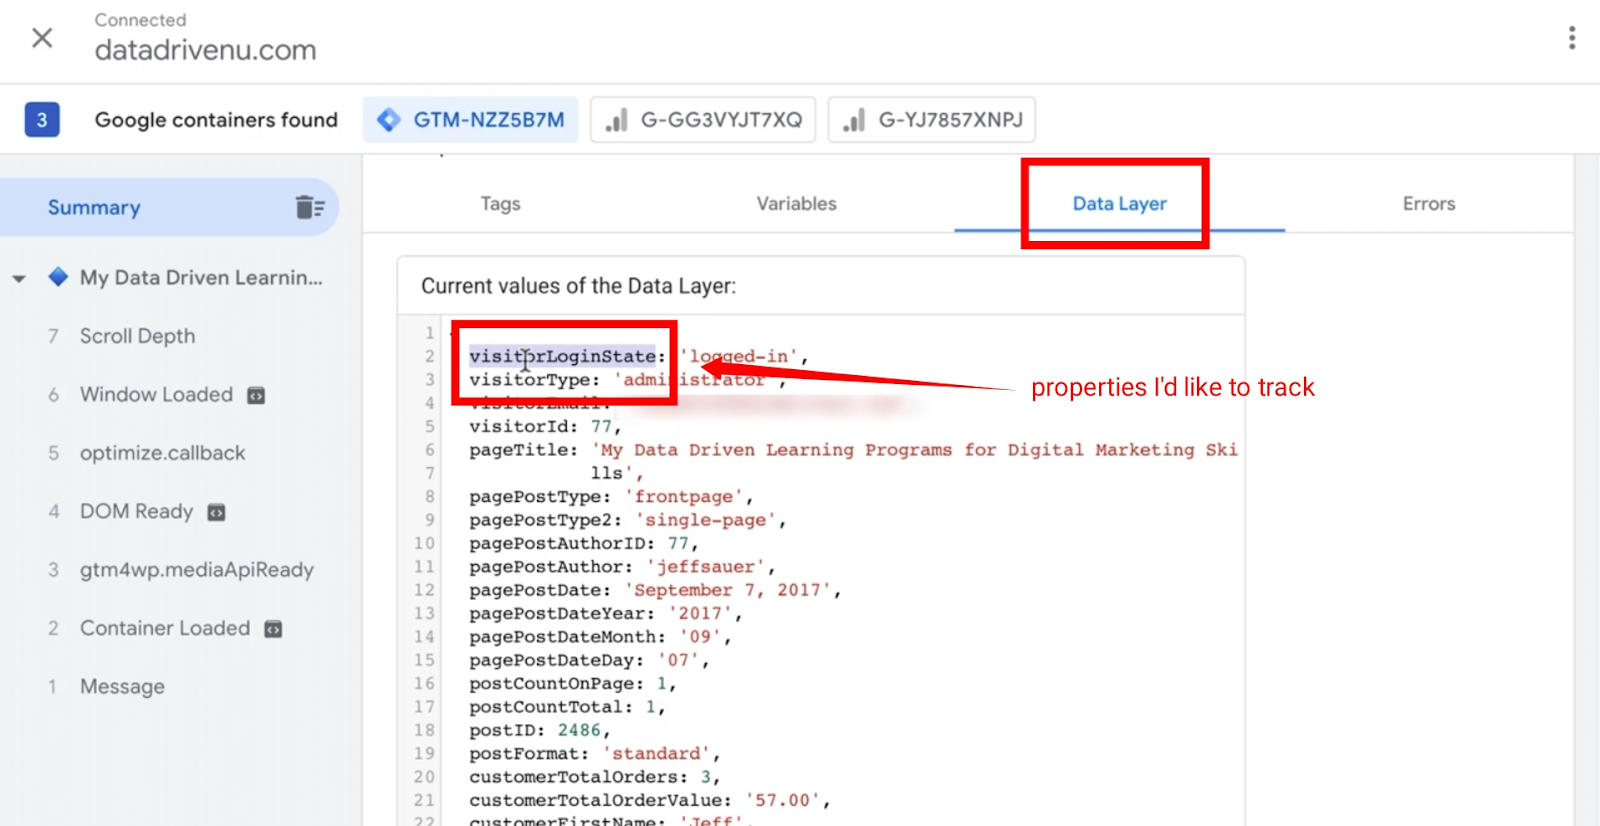Select the GTM-NZZ5B7M container chip

pyautogui.click(x=470, y=120)
